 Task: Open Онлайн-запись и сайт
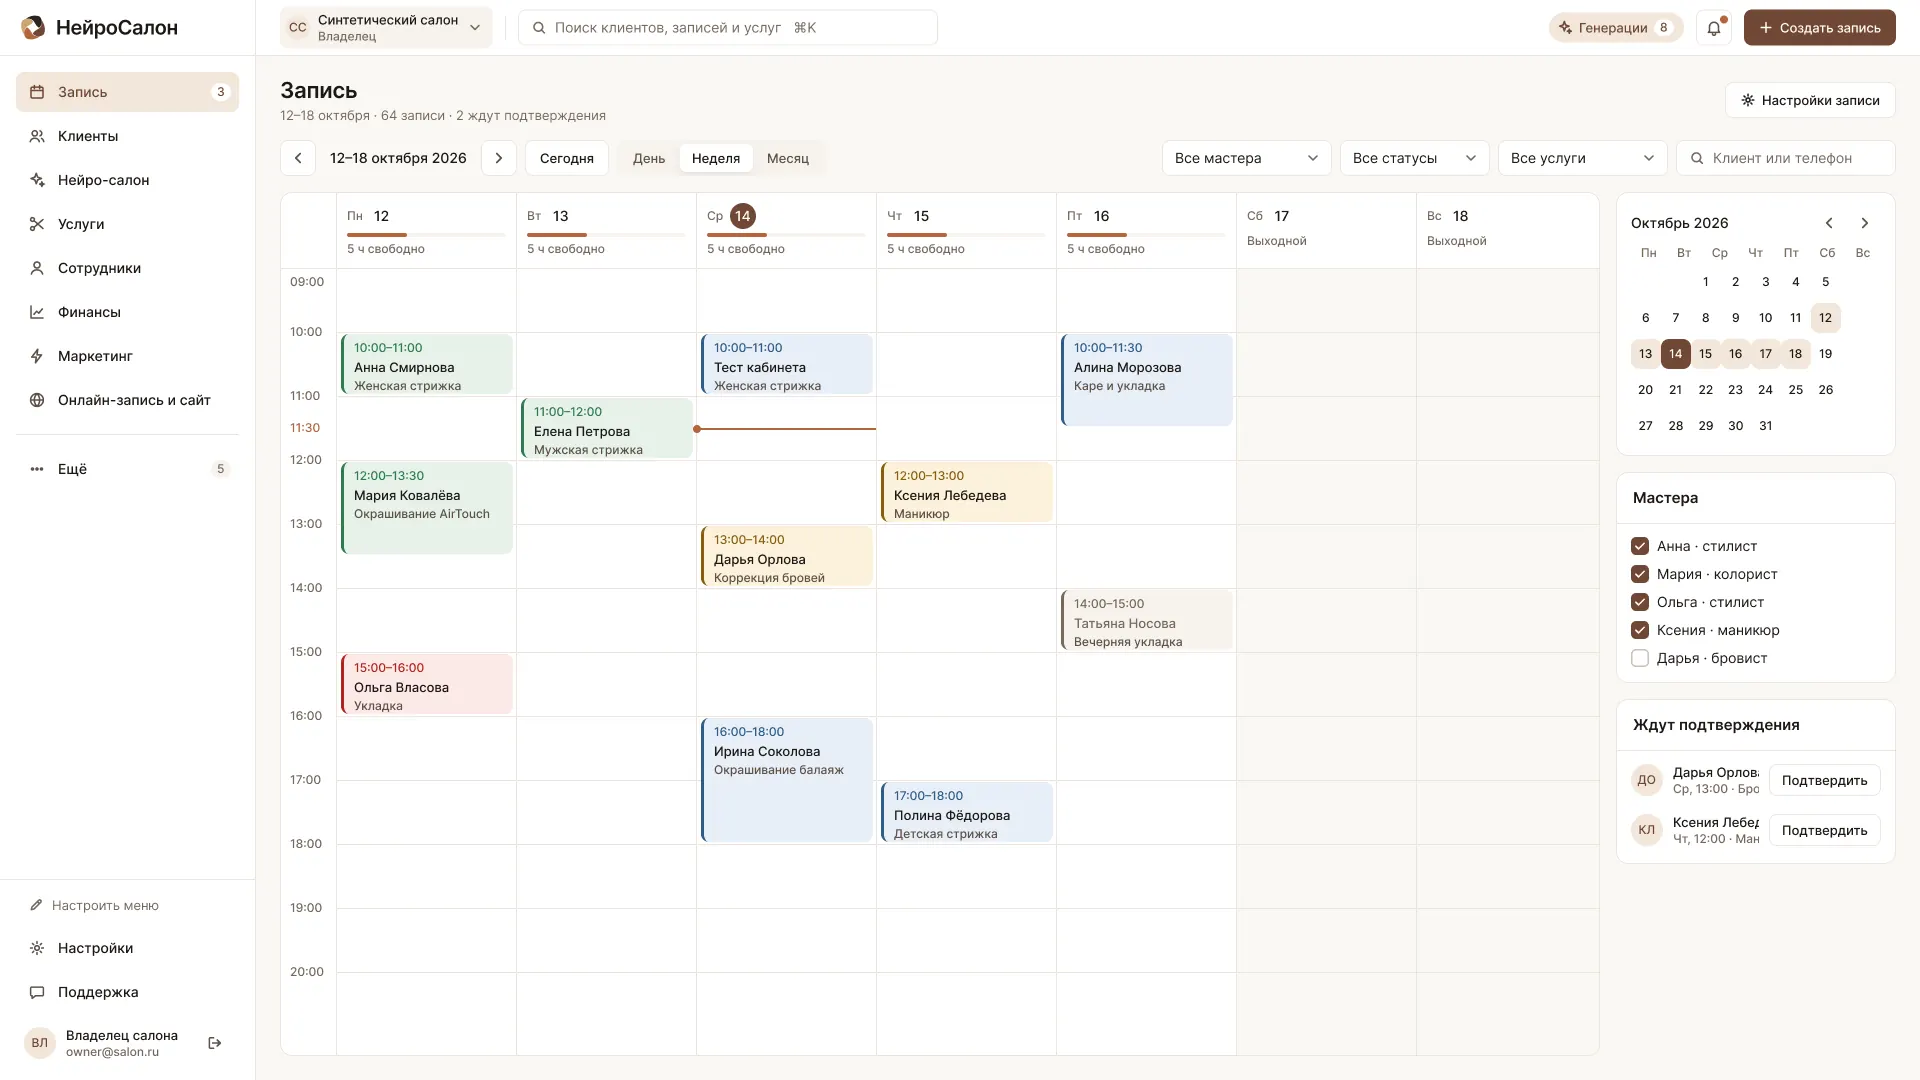(x=127, y=400)
